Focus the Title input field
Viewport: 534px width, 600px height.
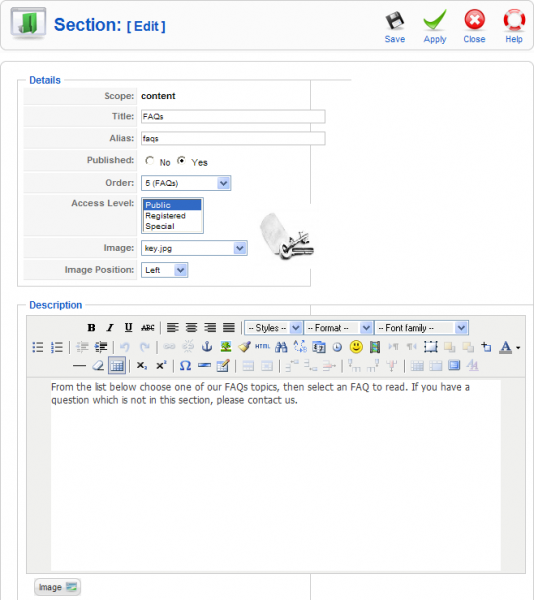(233, 117)
